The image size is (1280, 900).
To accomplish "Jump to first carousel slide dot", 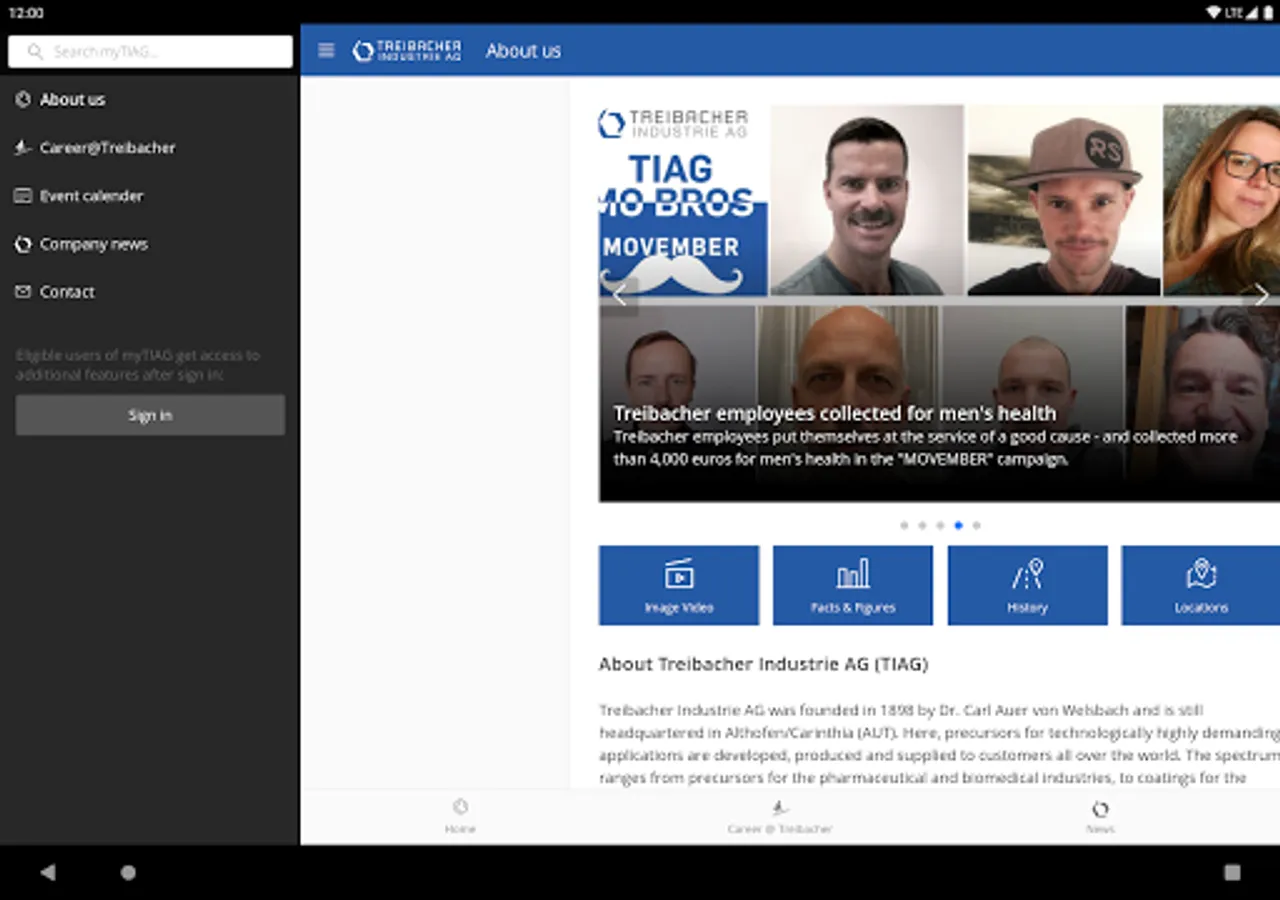I will [x=904, y=525].
